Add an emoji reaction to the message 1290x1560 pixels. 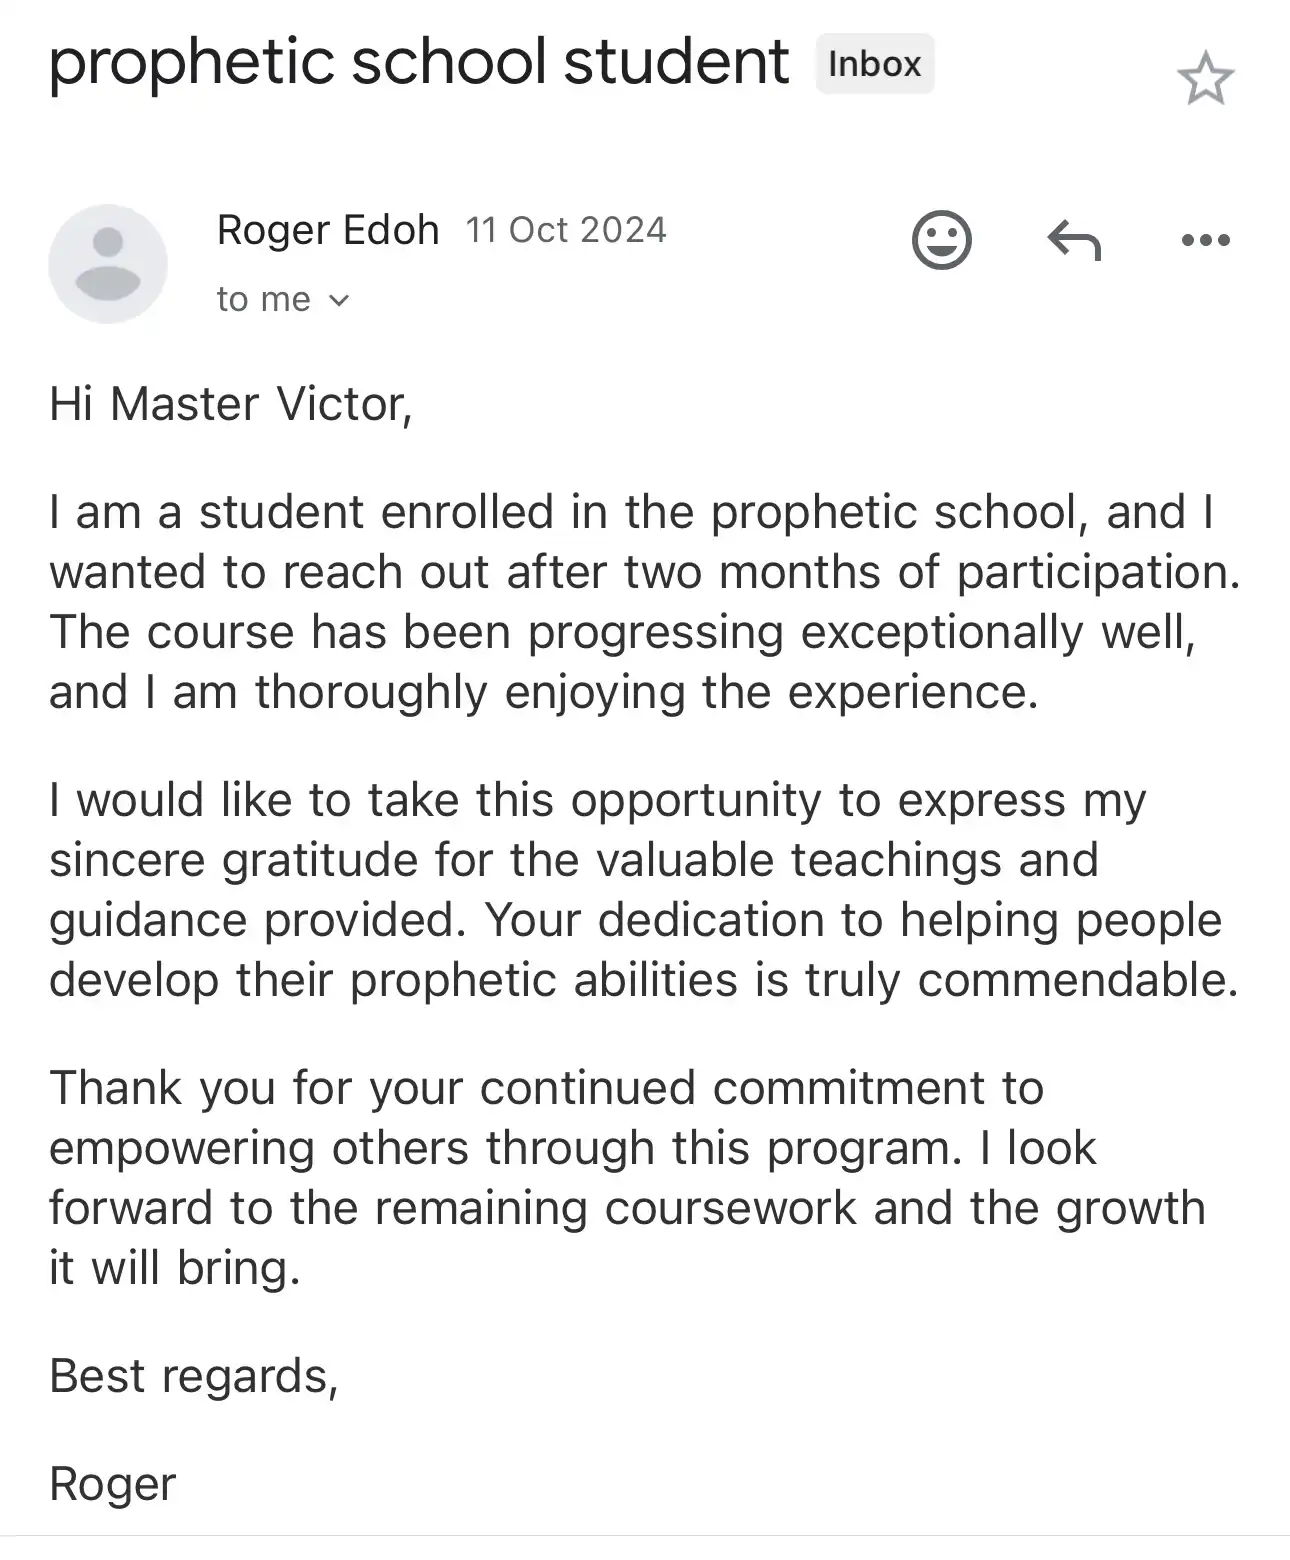point(942,240)
